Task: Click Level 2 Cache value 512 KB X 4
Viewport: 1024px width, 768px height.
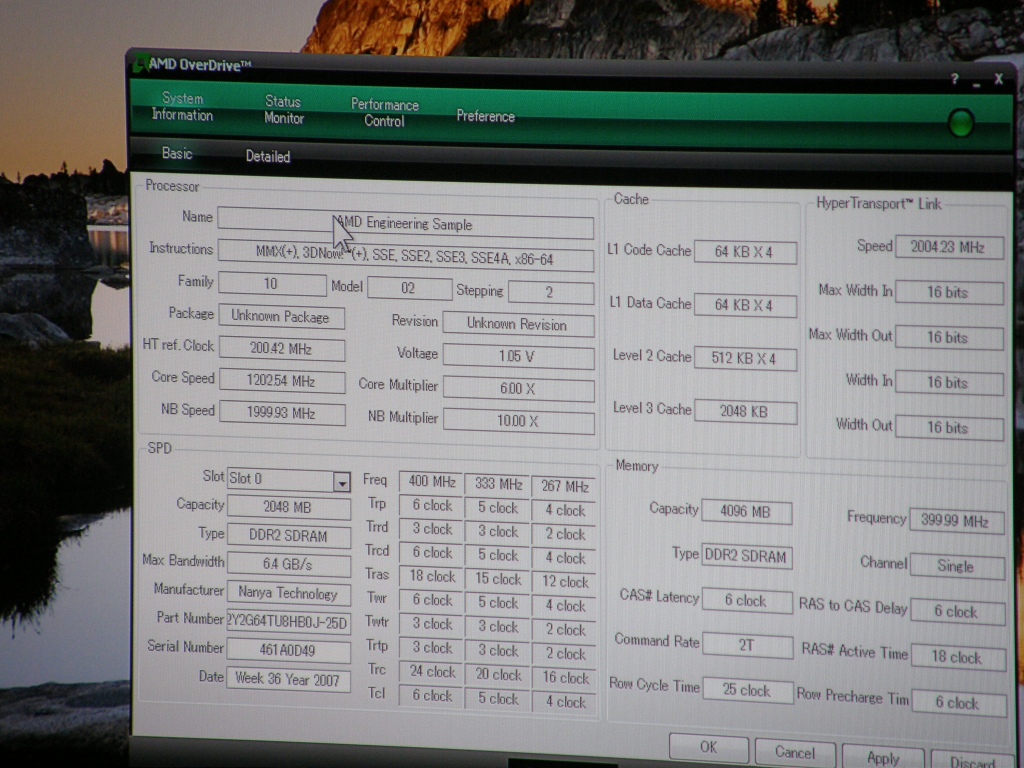Action: click(745, 359)
